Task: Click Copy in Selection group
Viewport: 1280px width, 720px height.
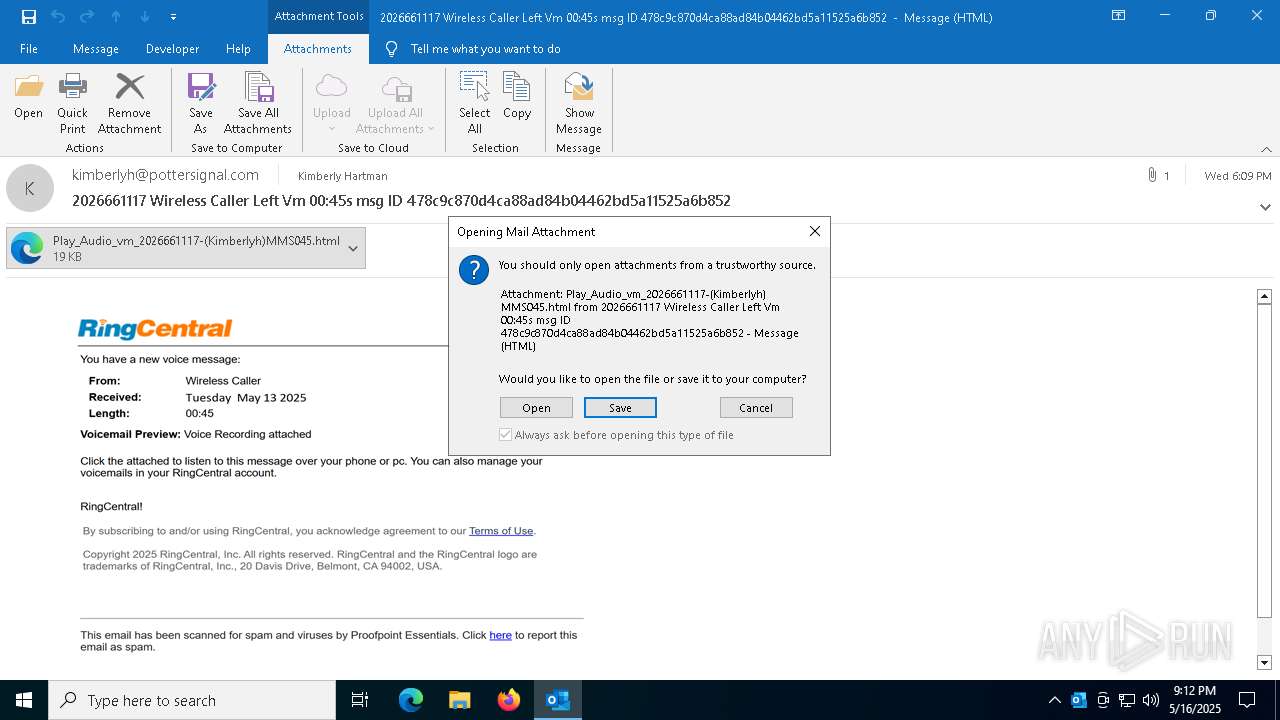Action: click(x=517, y=96)
